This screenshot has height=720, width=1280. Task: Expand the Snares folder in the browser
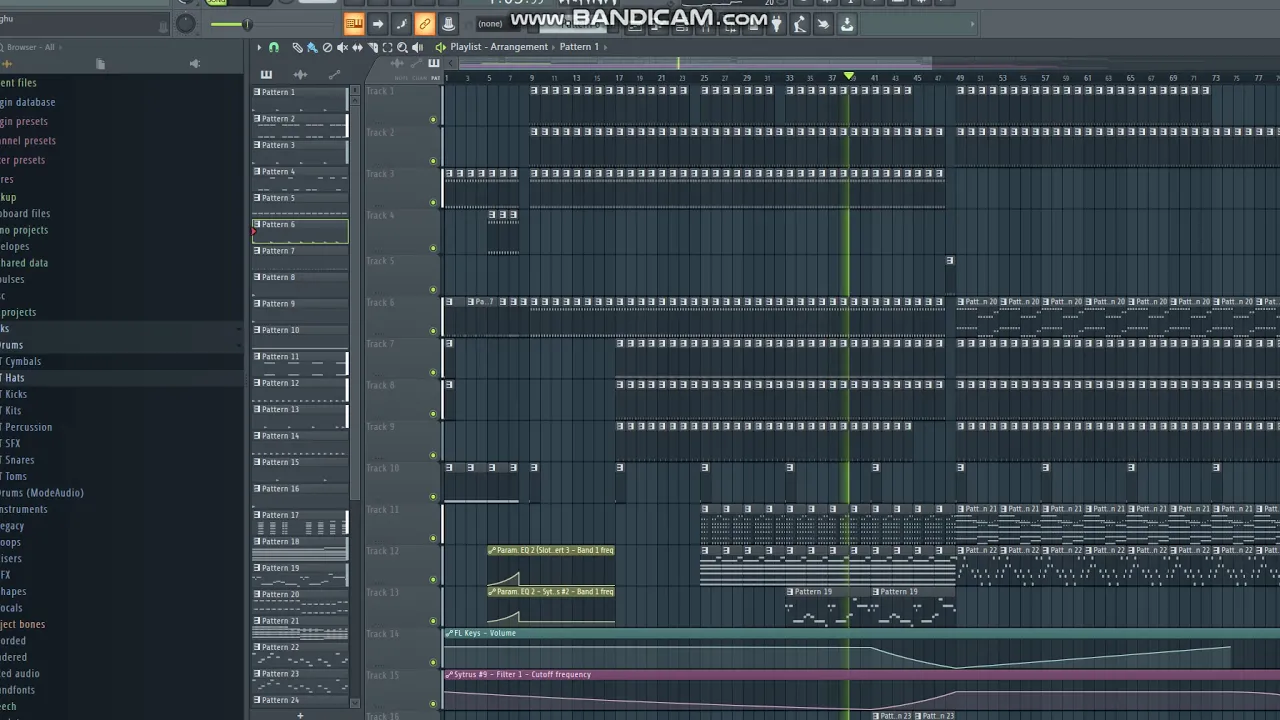(x=18, y=460)
